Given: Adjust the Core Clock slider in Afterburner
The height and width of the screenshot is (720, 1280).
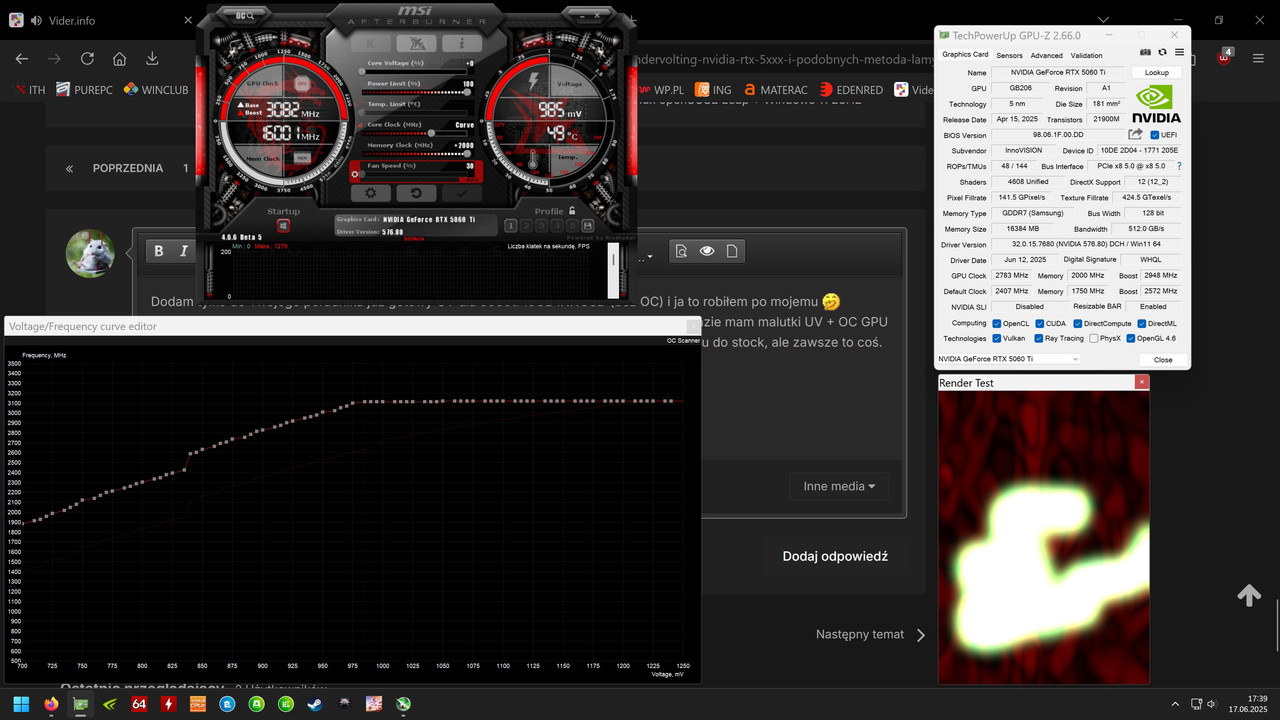Looking at the screenshot, I should (x=417, y=133).
